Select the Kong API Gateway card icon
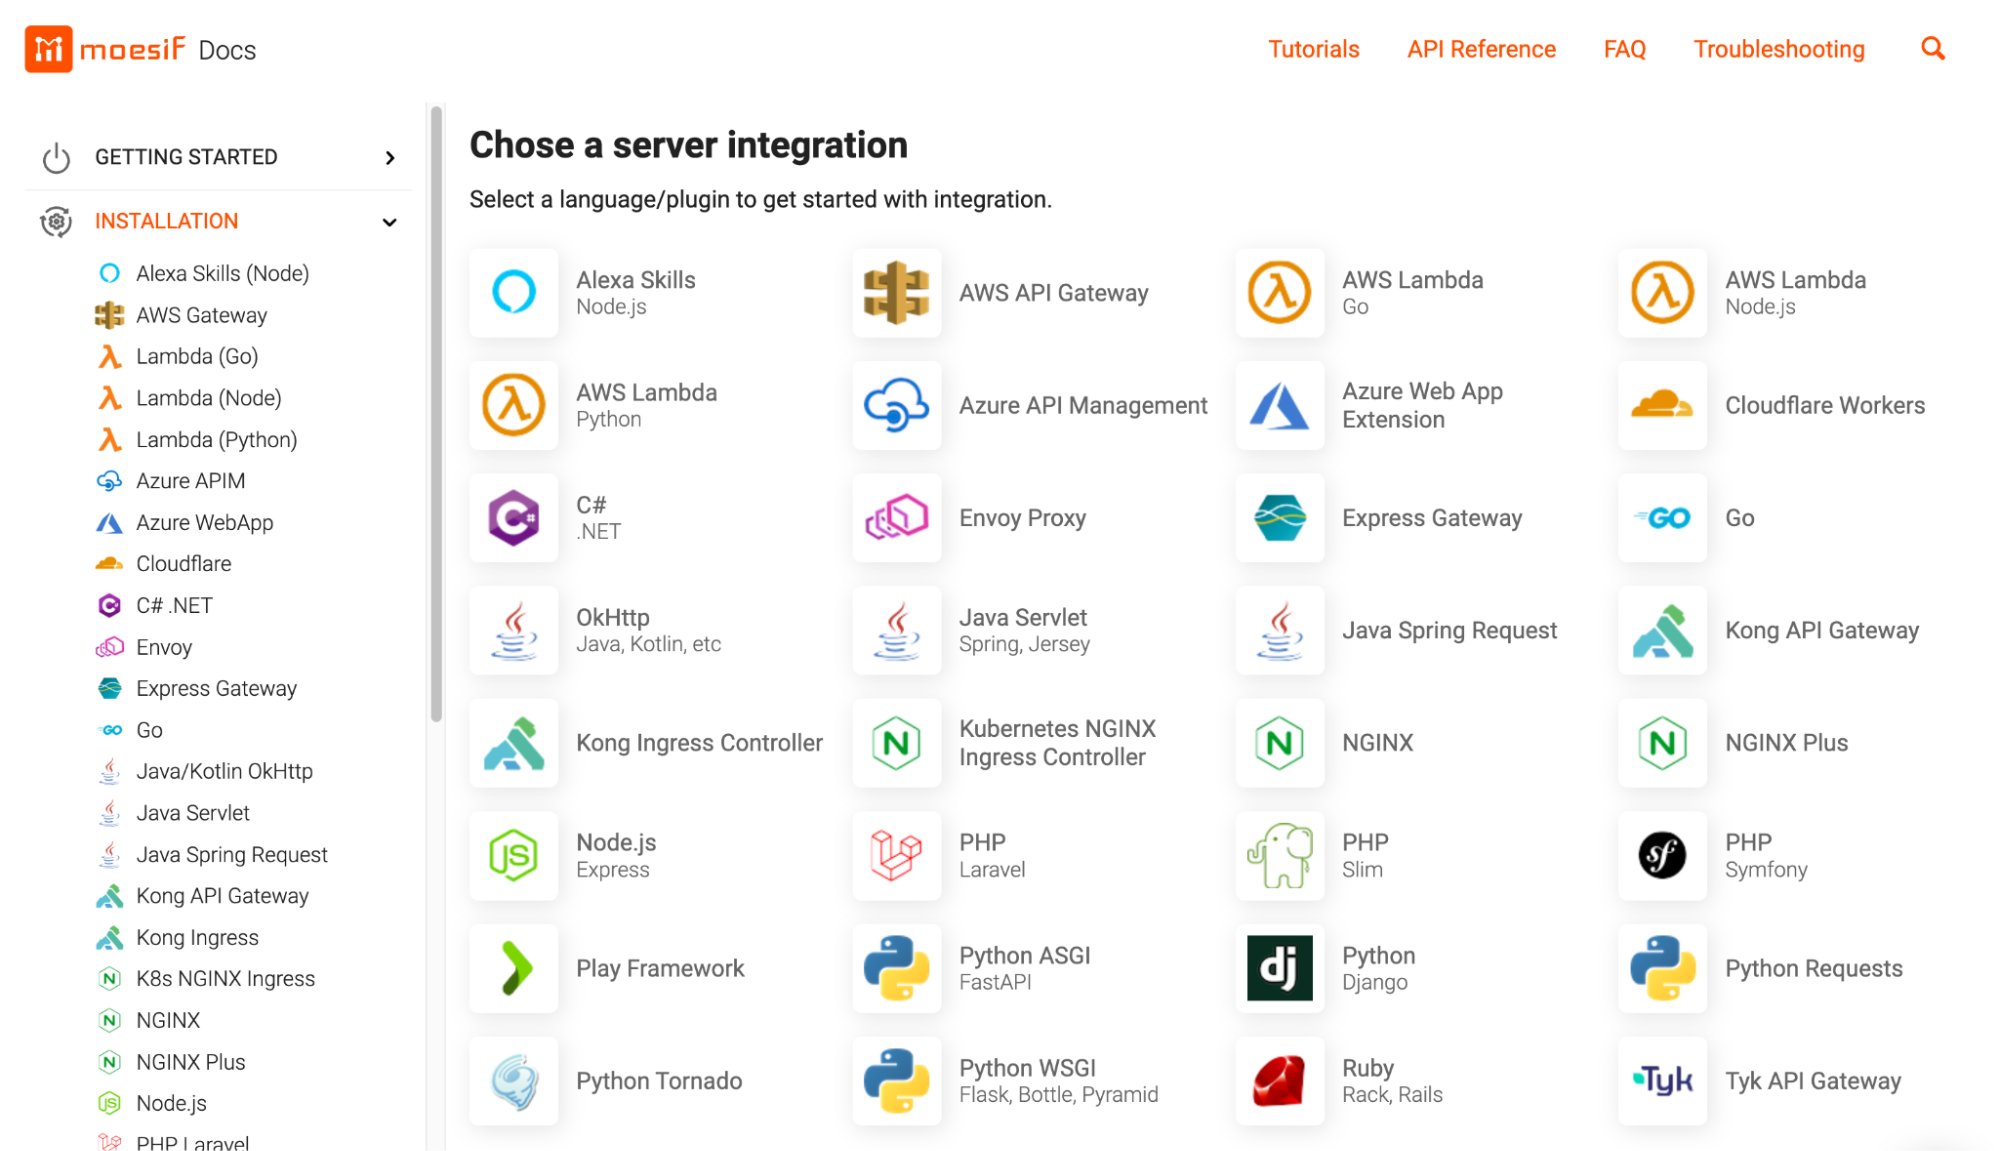1999x1151 pixels. [x=1662, y=630]
